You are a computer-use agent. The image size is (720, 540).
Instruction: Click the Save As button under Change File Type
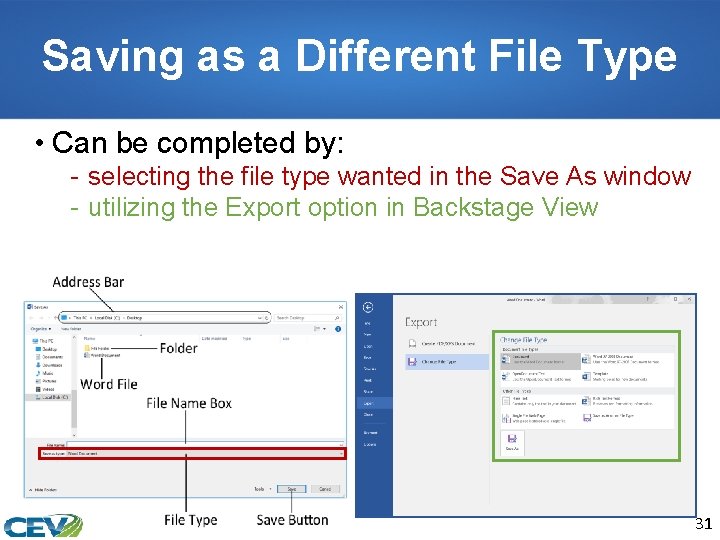pos(512,443)
